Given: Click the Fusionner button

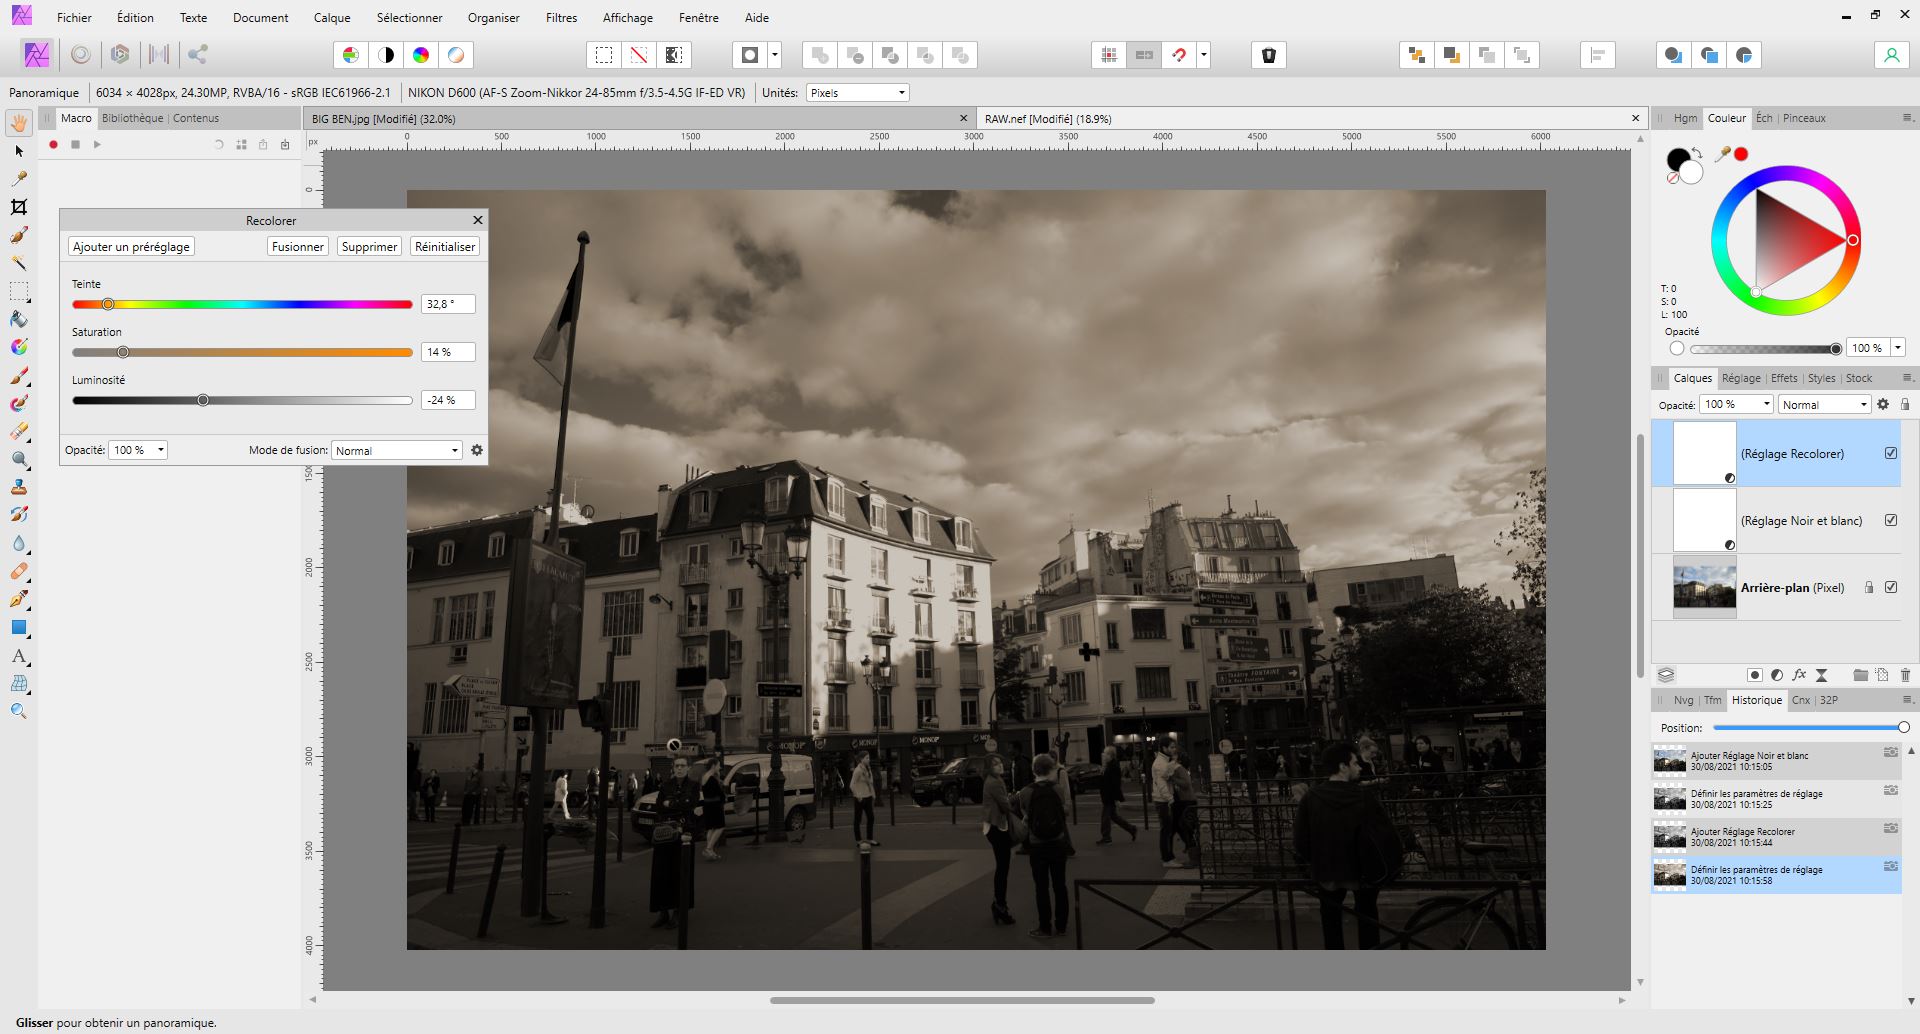Looking at the screenshot, I should point(298,246).
